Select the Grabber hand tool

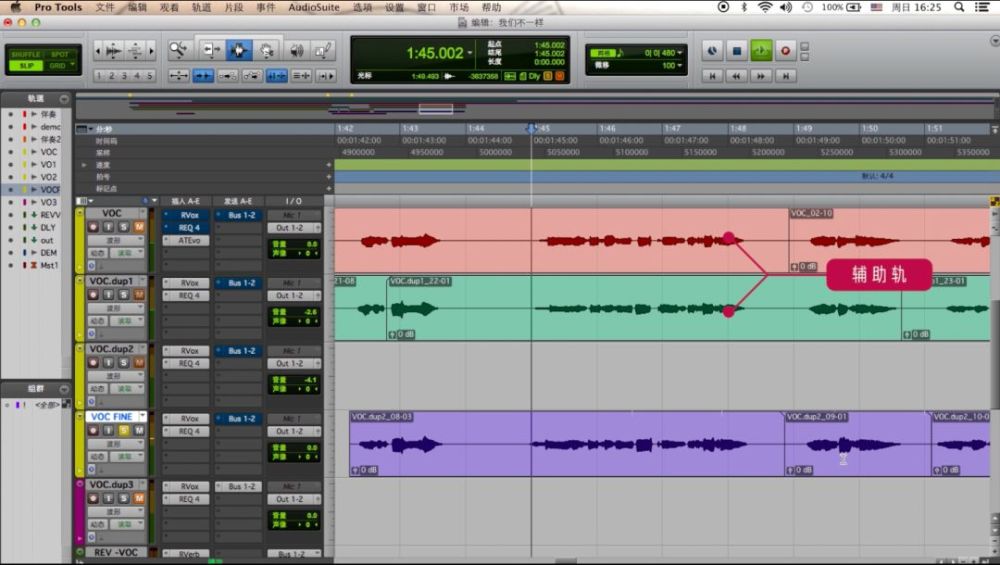pyautogui.click(x=266, y=50)
